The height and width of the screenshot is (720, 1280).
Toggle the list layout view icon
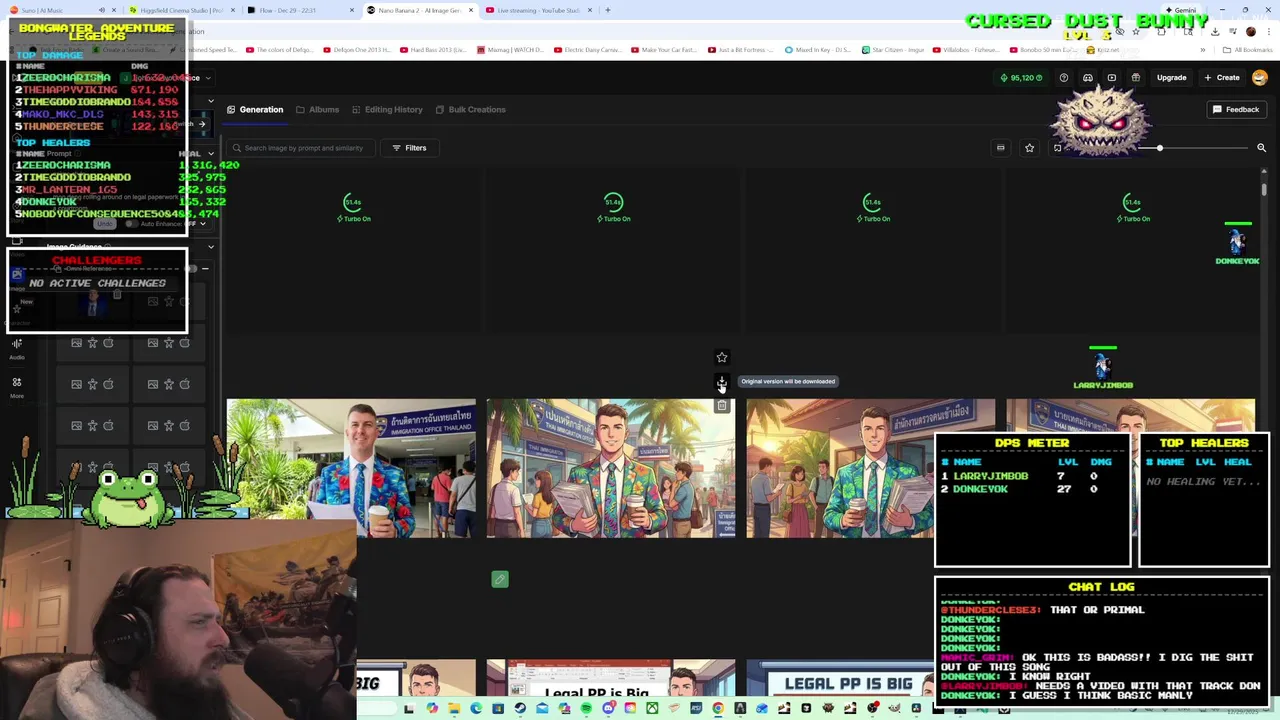tap(1000, 148)
